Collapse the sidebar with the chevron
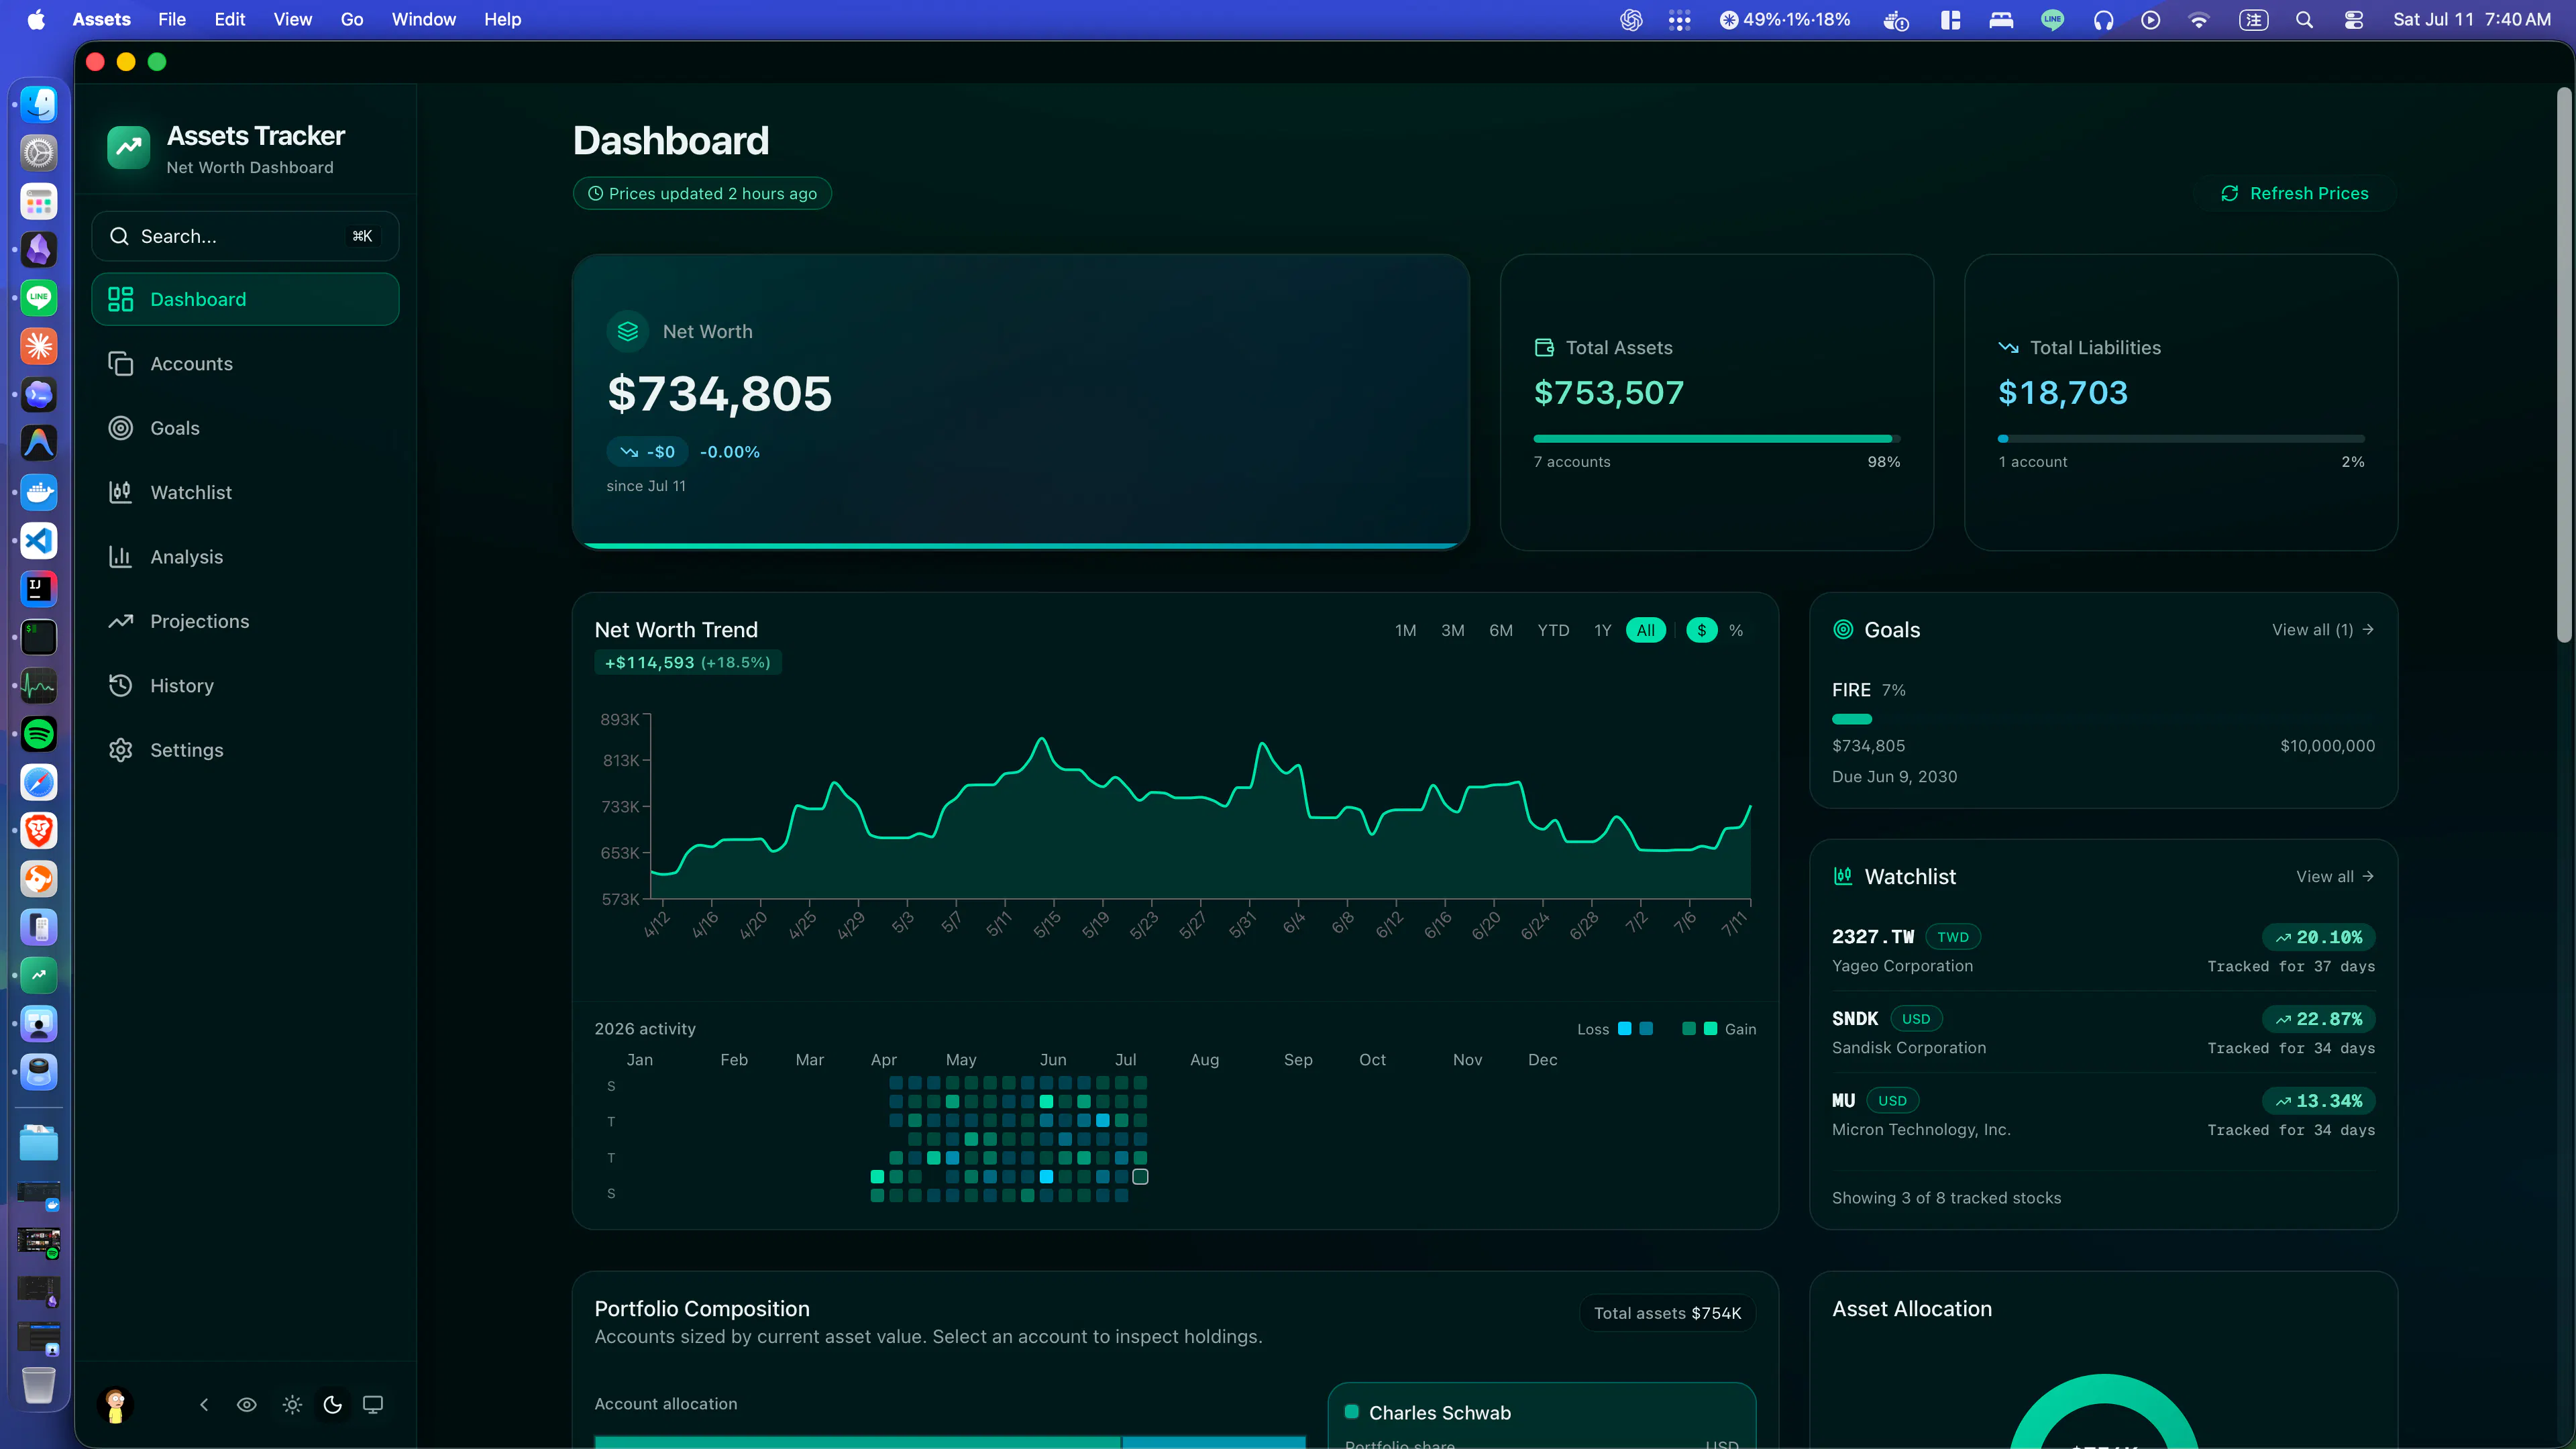The height and width of the screenshot is (1449, 2576). (204, 1405)
